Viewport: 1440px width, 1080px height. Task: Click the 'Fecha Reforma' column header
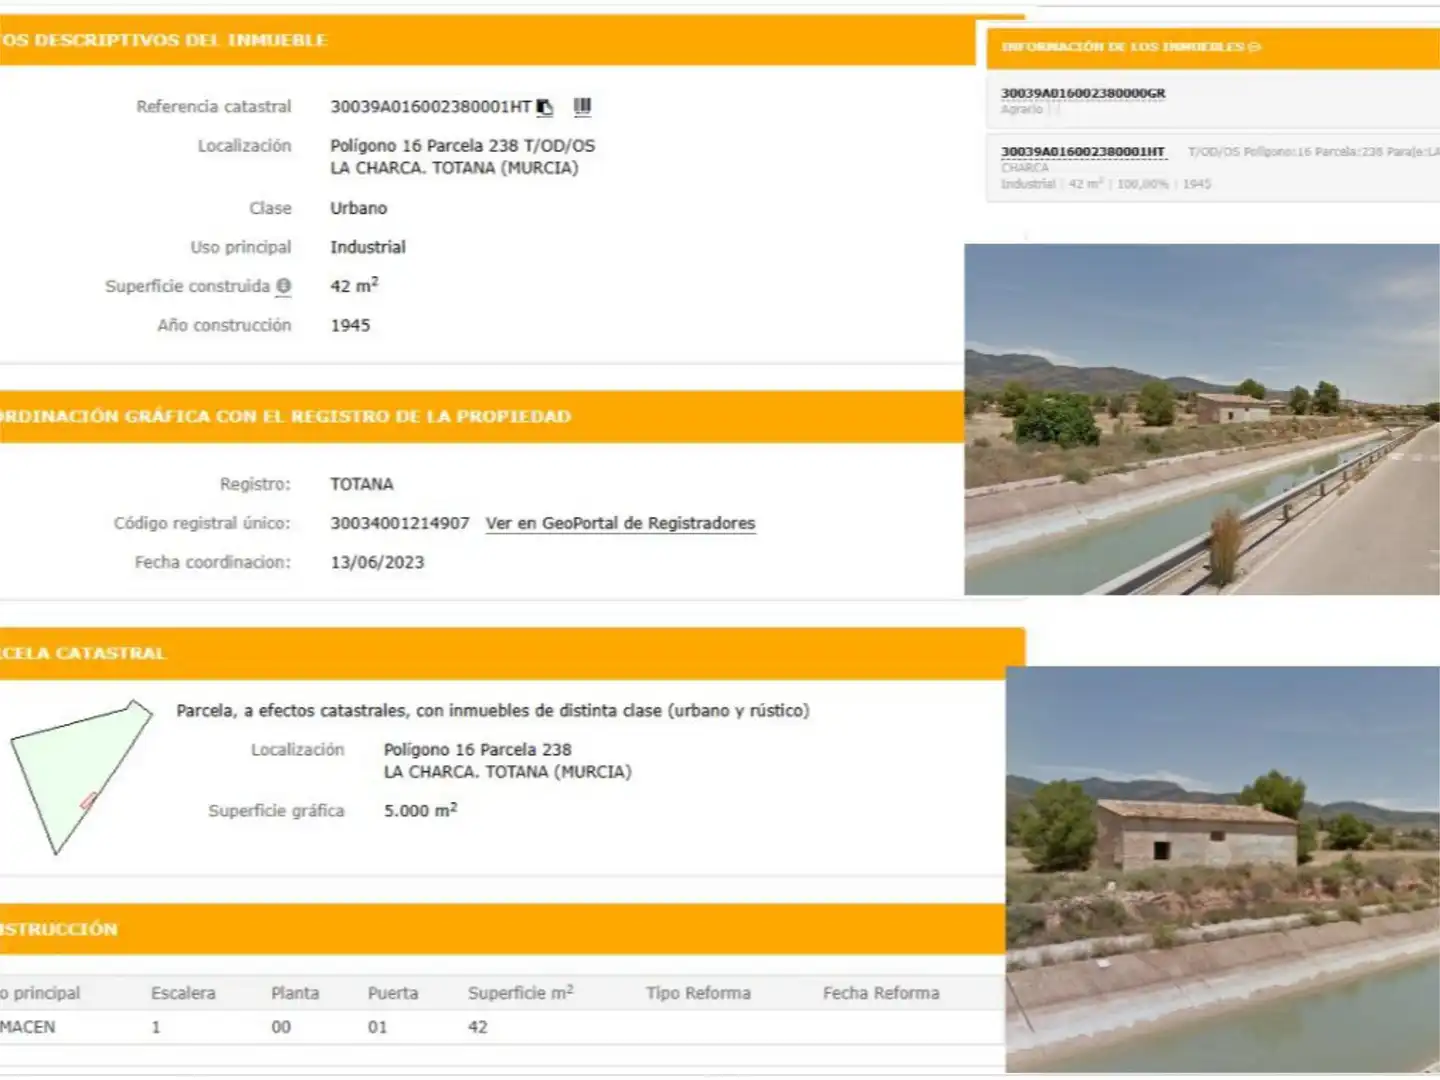click(x=881, y=993)
